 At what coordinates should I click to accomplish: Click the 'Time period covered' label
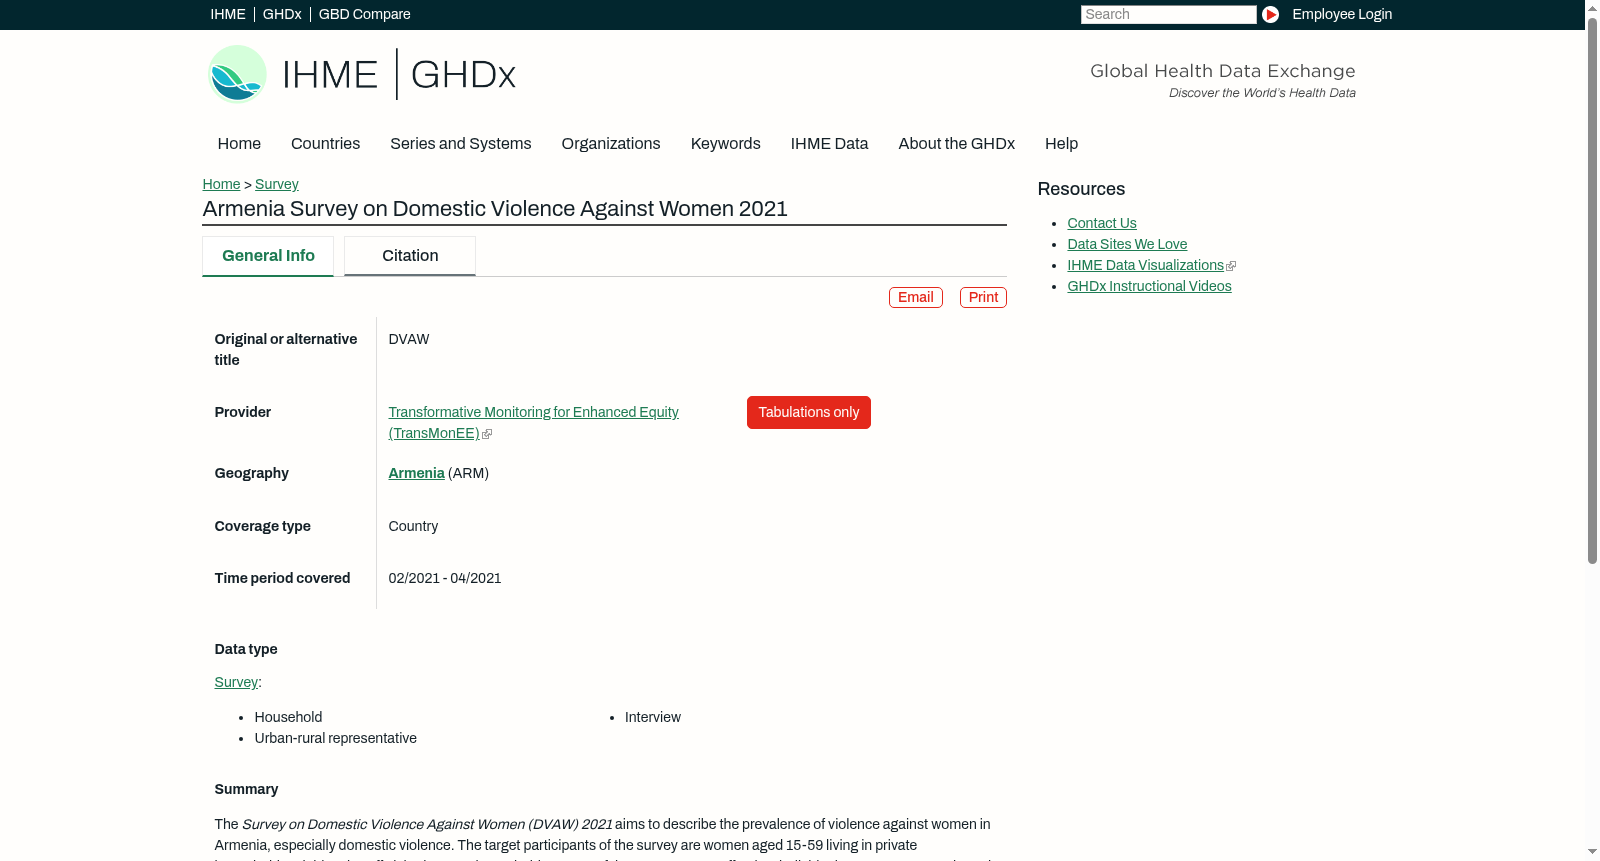[282, 578]
